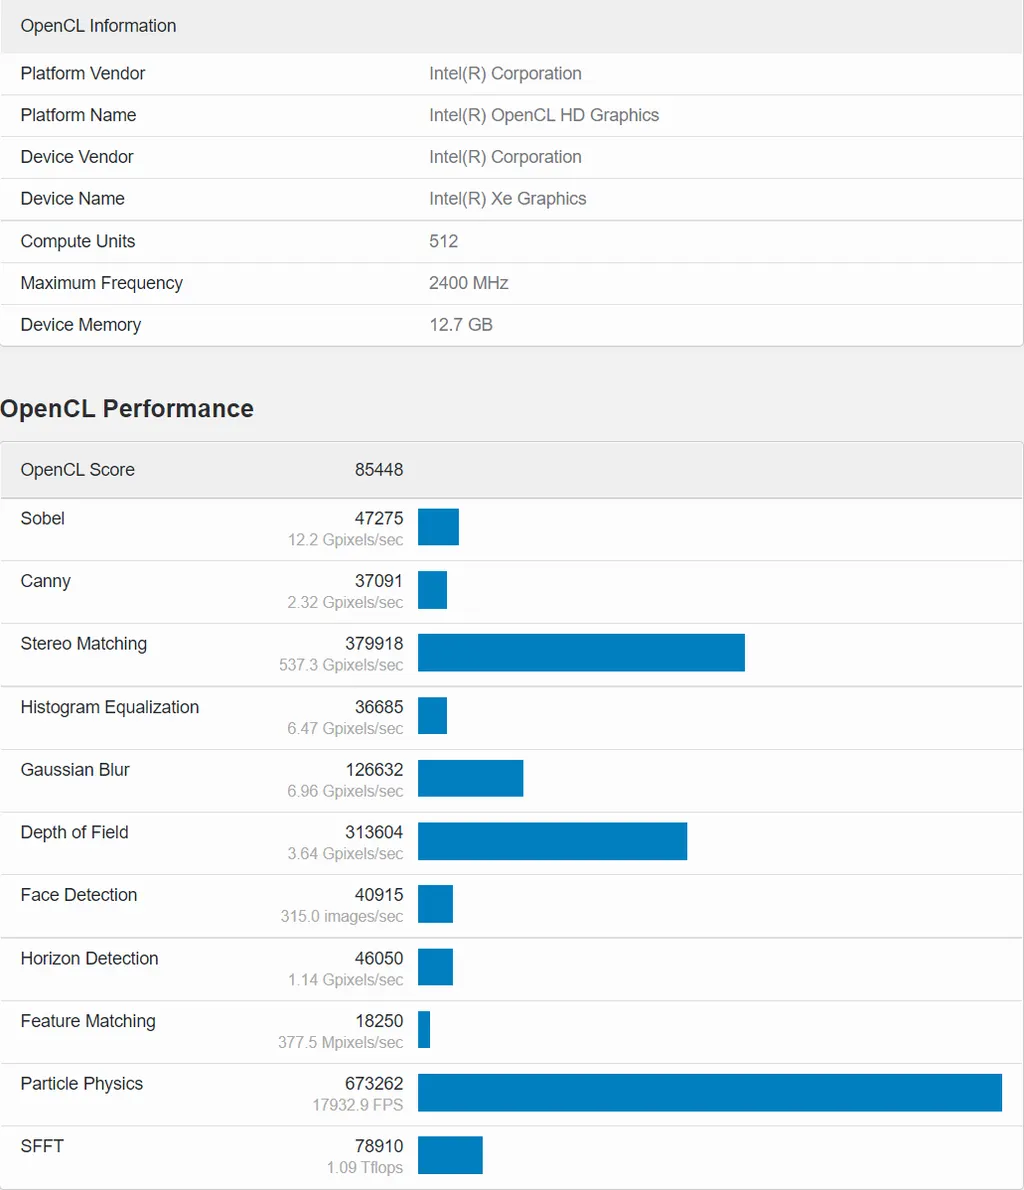
Task: Click the SFFT benchmark bar
Action: 450,1155
